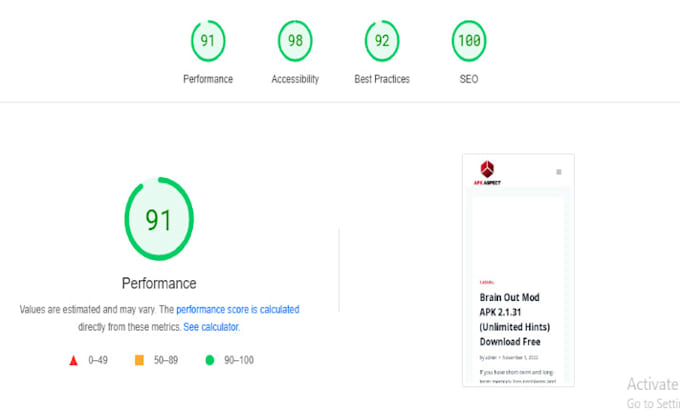Open the 'performance score is calculated' link
This screenshot has width=680, height=411.
coord(238,310)
